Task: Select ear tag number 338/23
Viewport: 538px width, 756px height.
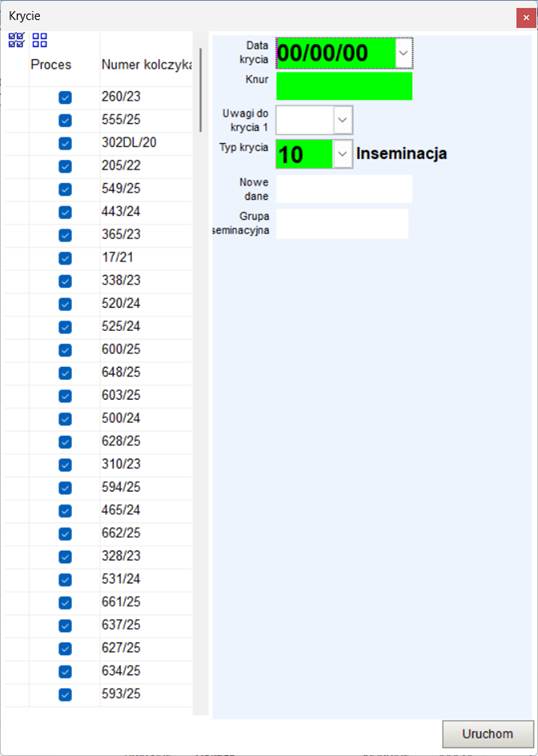Action: coord(121,281)
